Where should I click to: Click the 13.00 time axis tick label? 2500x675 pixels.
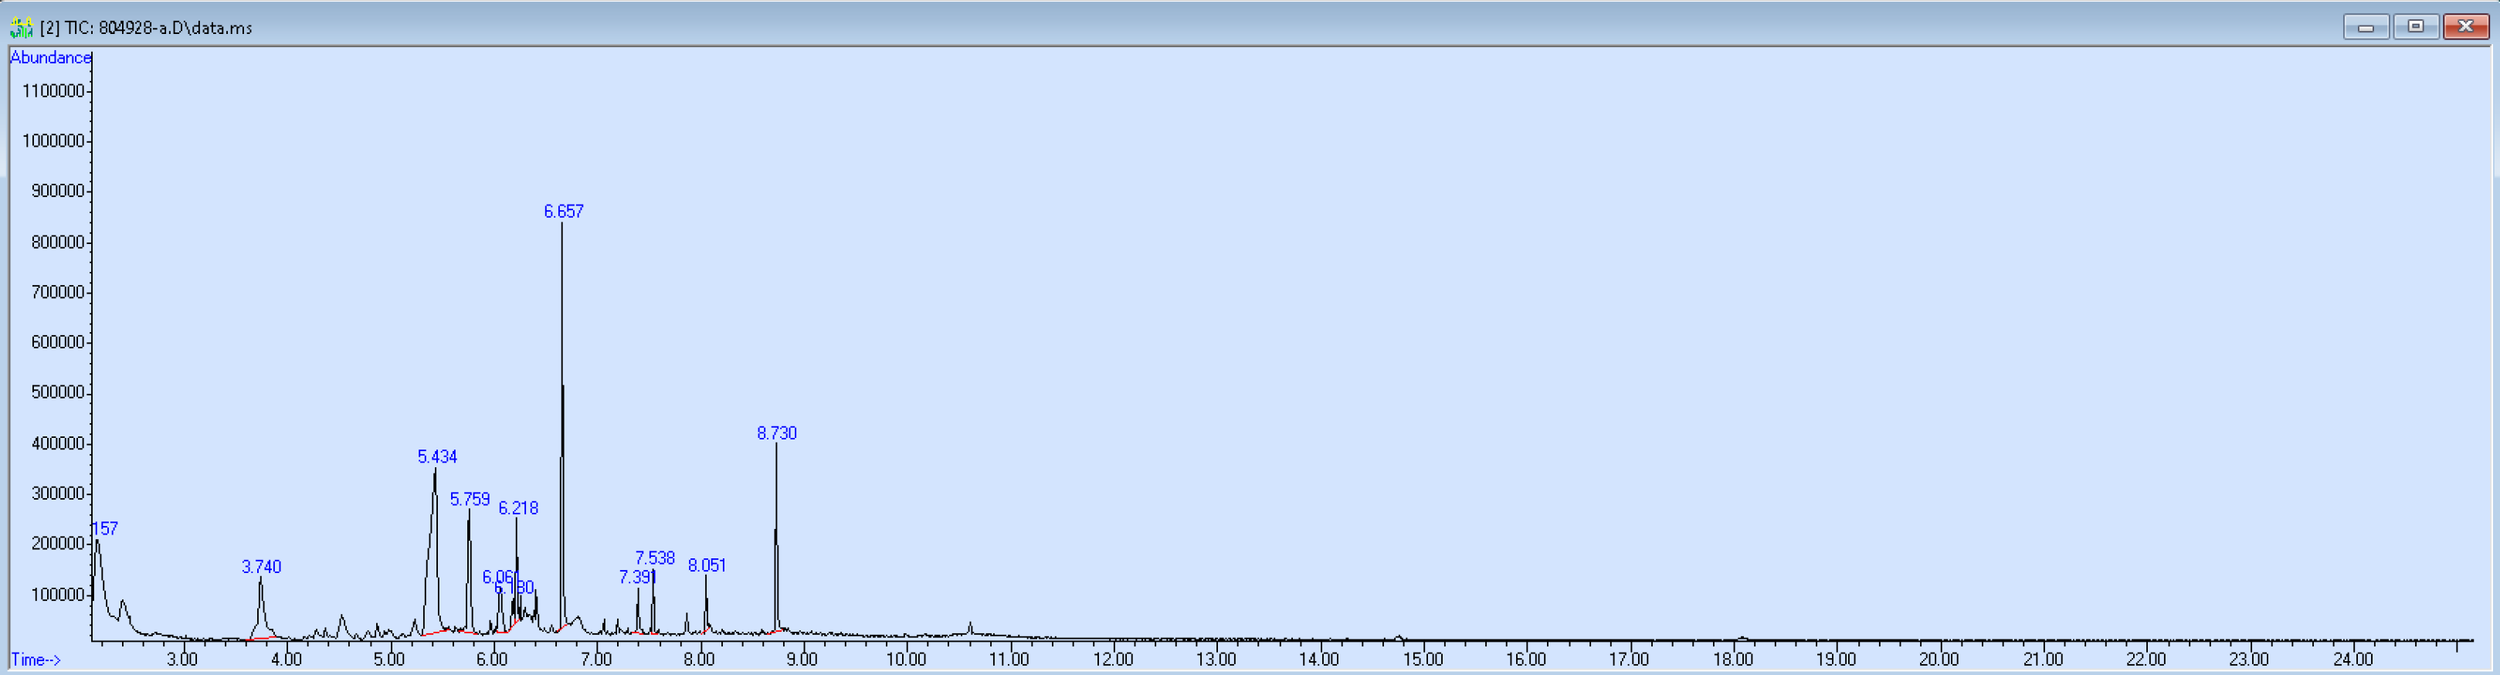point(1216,659)
